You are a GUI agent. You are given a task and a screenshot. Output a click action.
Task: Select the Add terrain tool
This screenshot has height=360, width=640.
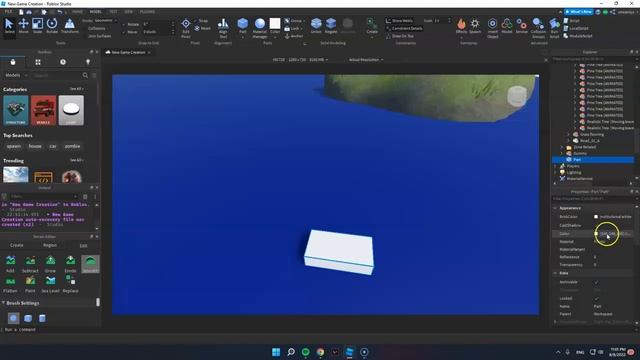[x=10, y=264]
